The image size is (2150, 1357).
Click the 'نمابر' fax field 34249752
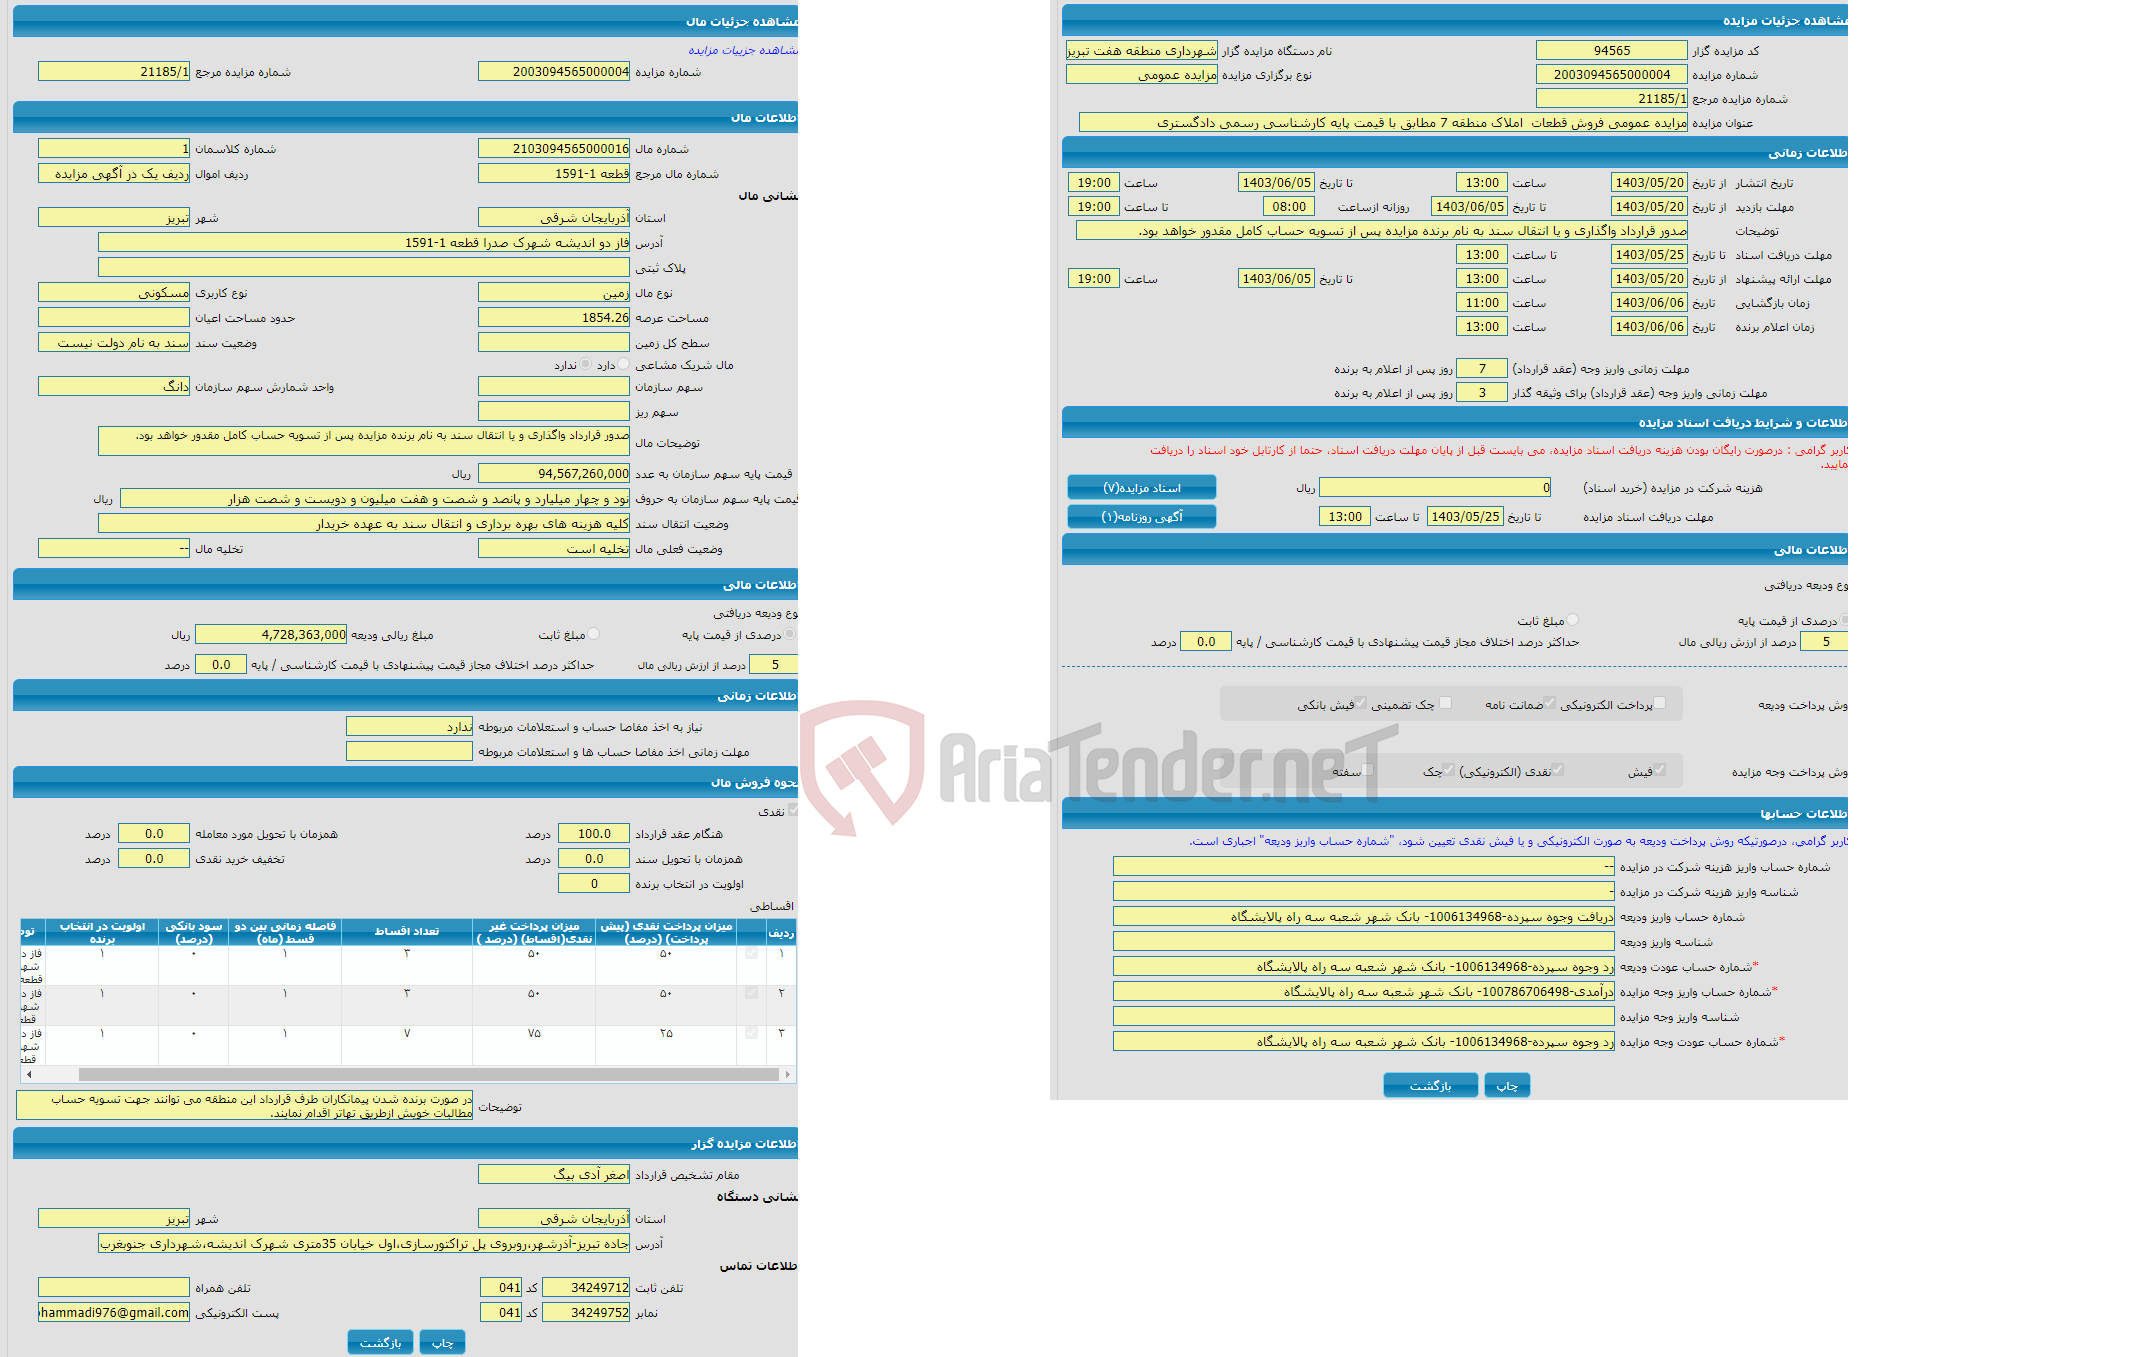click(586, 1313)
